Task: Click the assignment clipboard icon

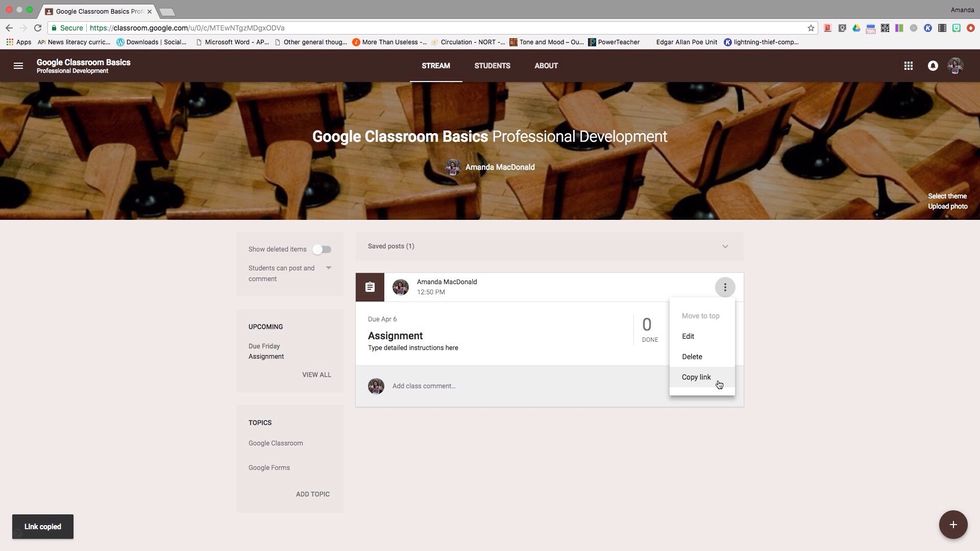Action: [370, 287]
